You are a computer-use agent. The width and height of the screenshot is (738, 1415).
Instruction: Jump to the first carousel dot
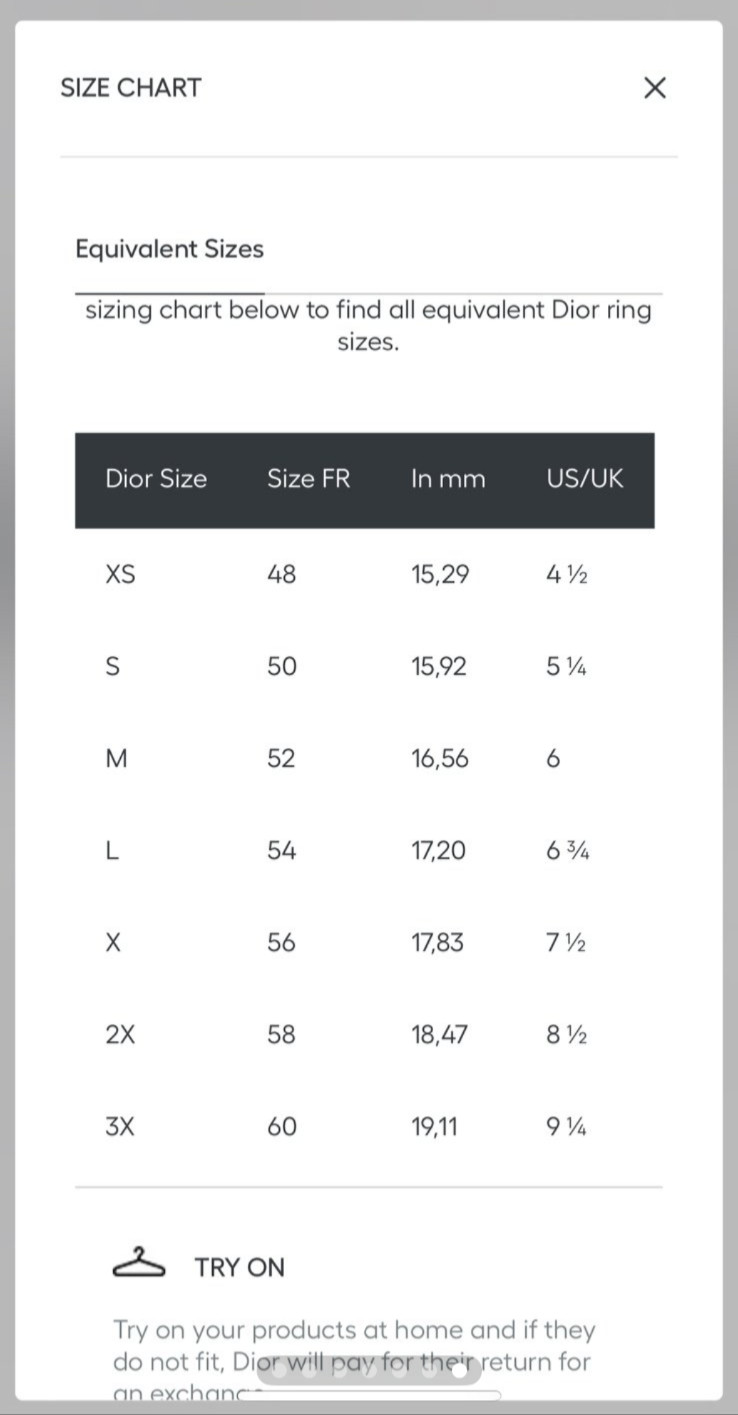[x=279, y=1371]
